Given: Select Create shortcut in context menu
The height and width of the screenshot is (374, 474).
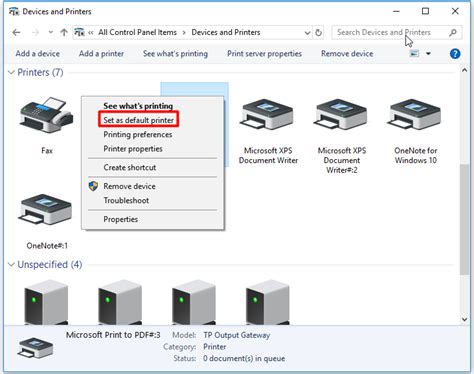Looking at the screenshot, I should 130,167.
